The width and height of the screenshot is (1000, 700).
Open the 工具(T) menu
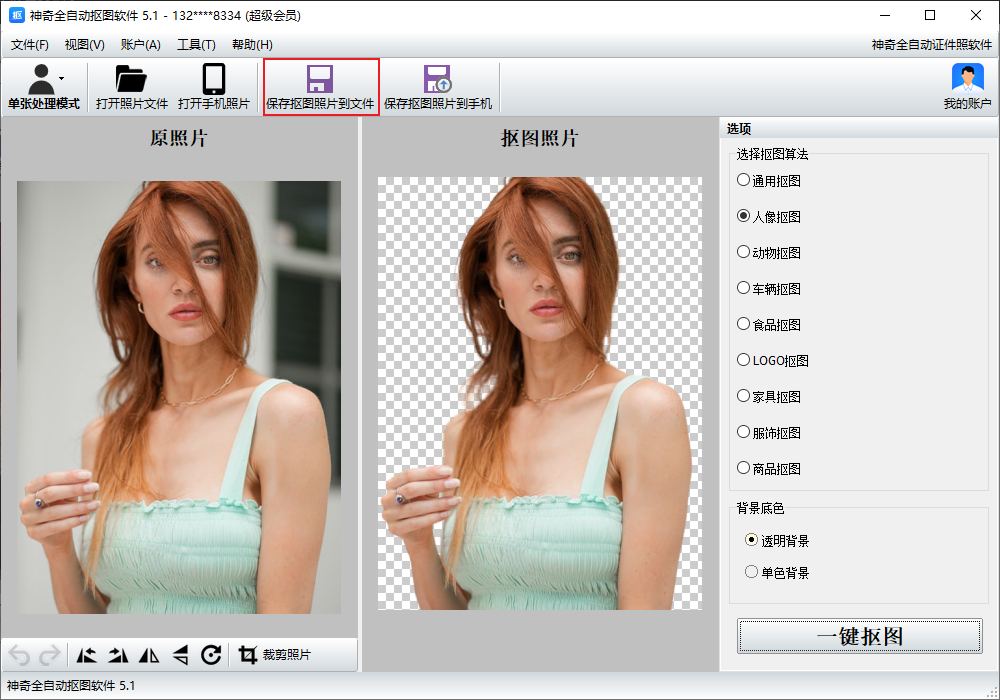[x=196, y=45]
